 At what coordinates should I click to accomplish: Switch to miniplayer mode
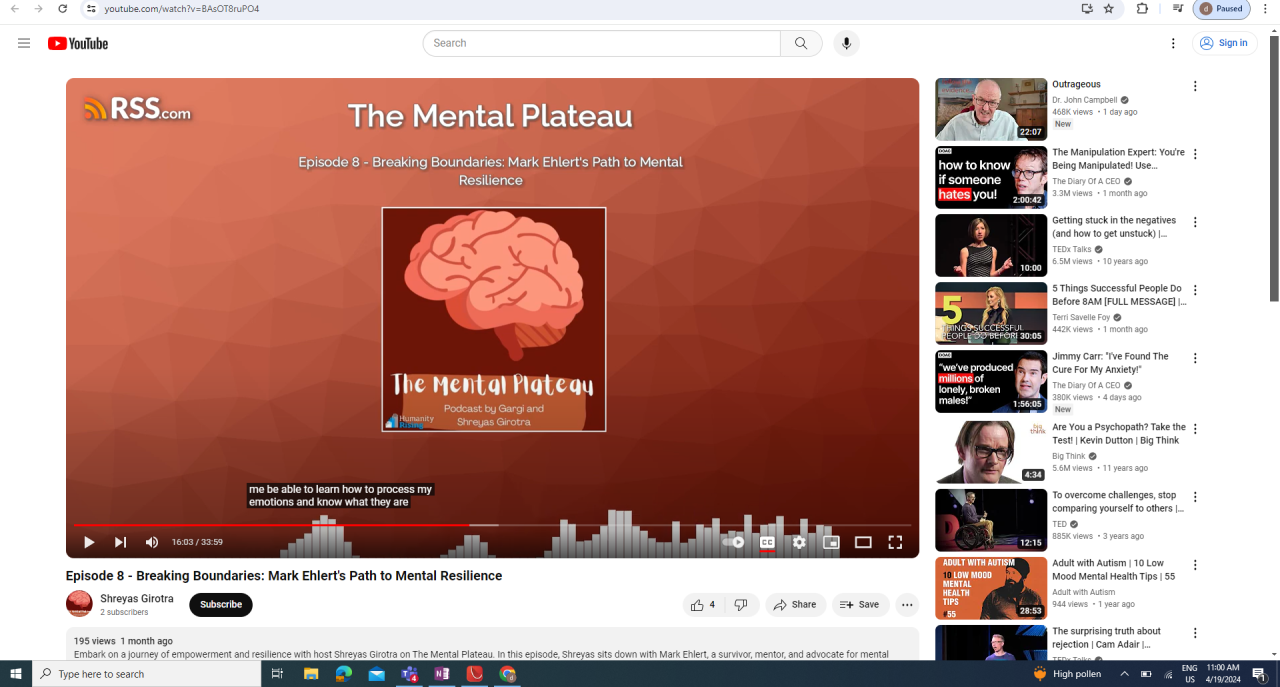coord(831,542)
